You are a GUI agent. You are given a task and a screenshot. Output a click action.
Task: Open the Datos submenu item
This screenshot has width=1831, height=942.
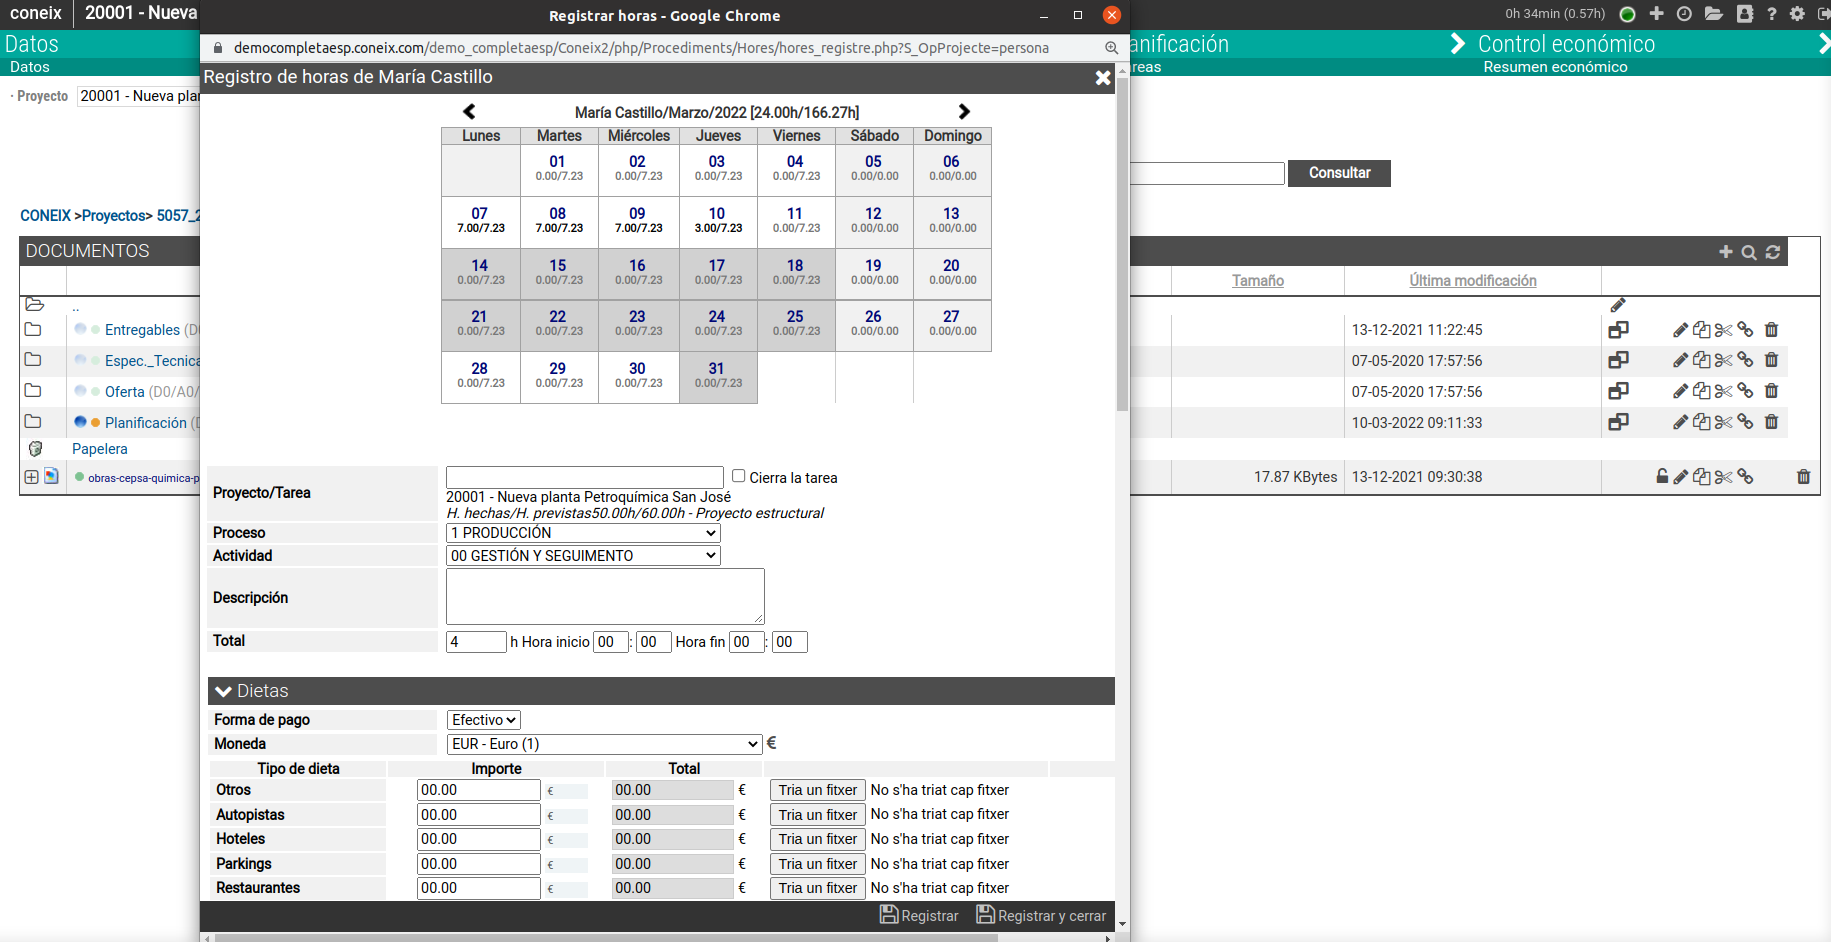(x=30, y=67)
